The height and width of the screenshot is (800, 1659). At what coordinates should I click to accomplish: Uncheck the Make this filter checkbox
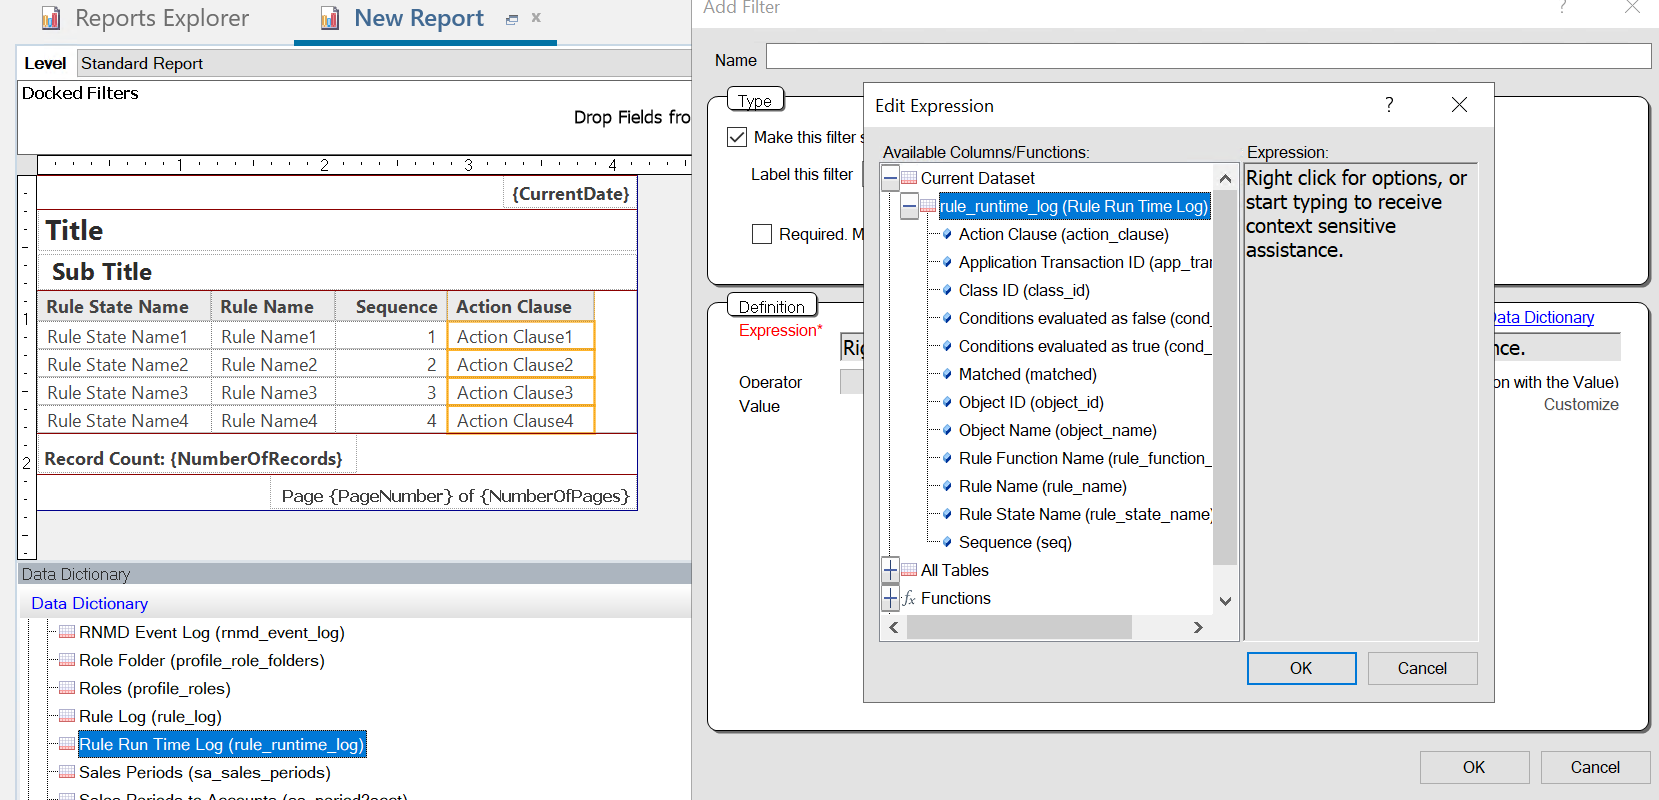click(737, 137)
